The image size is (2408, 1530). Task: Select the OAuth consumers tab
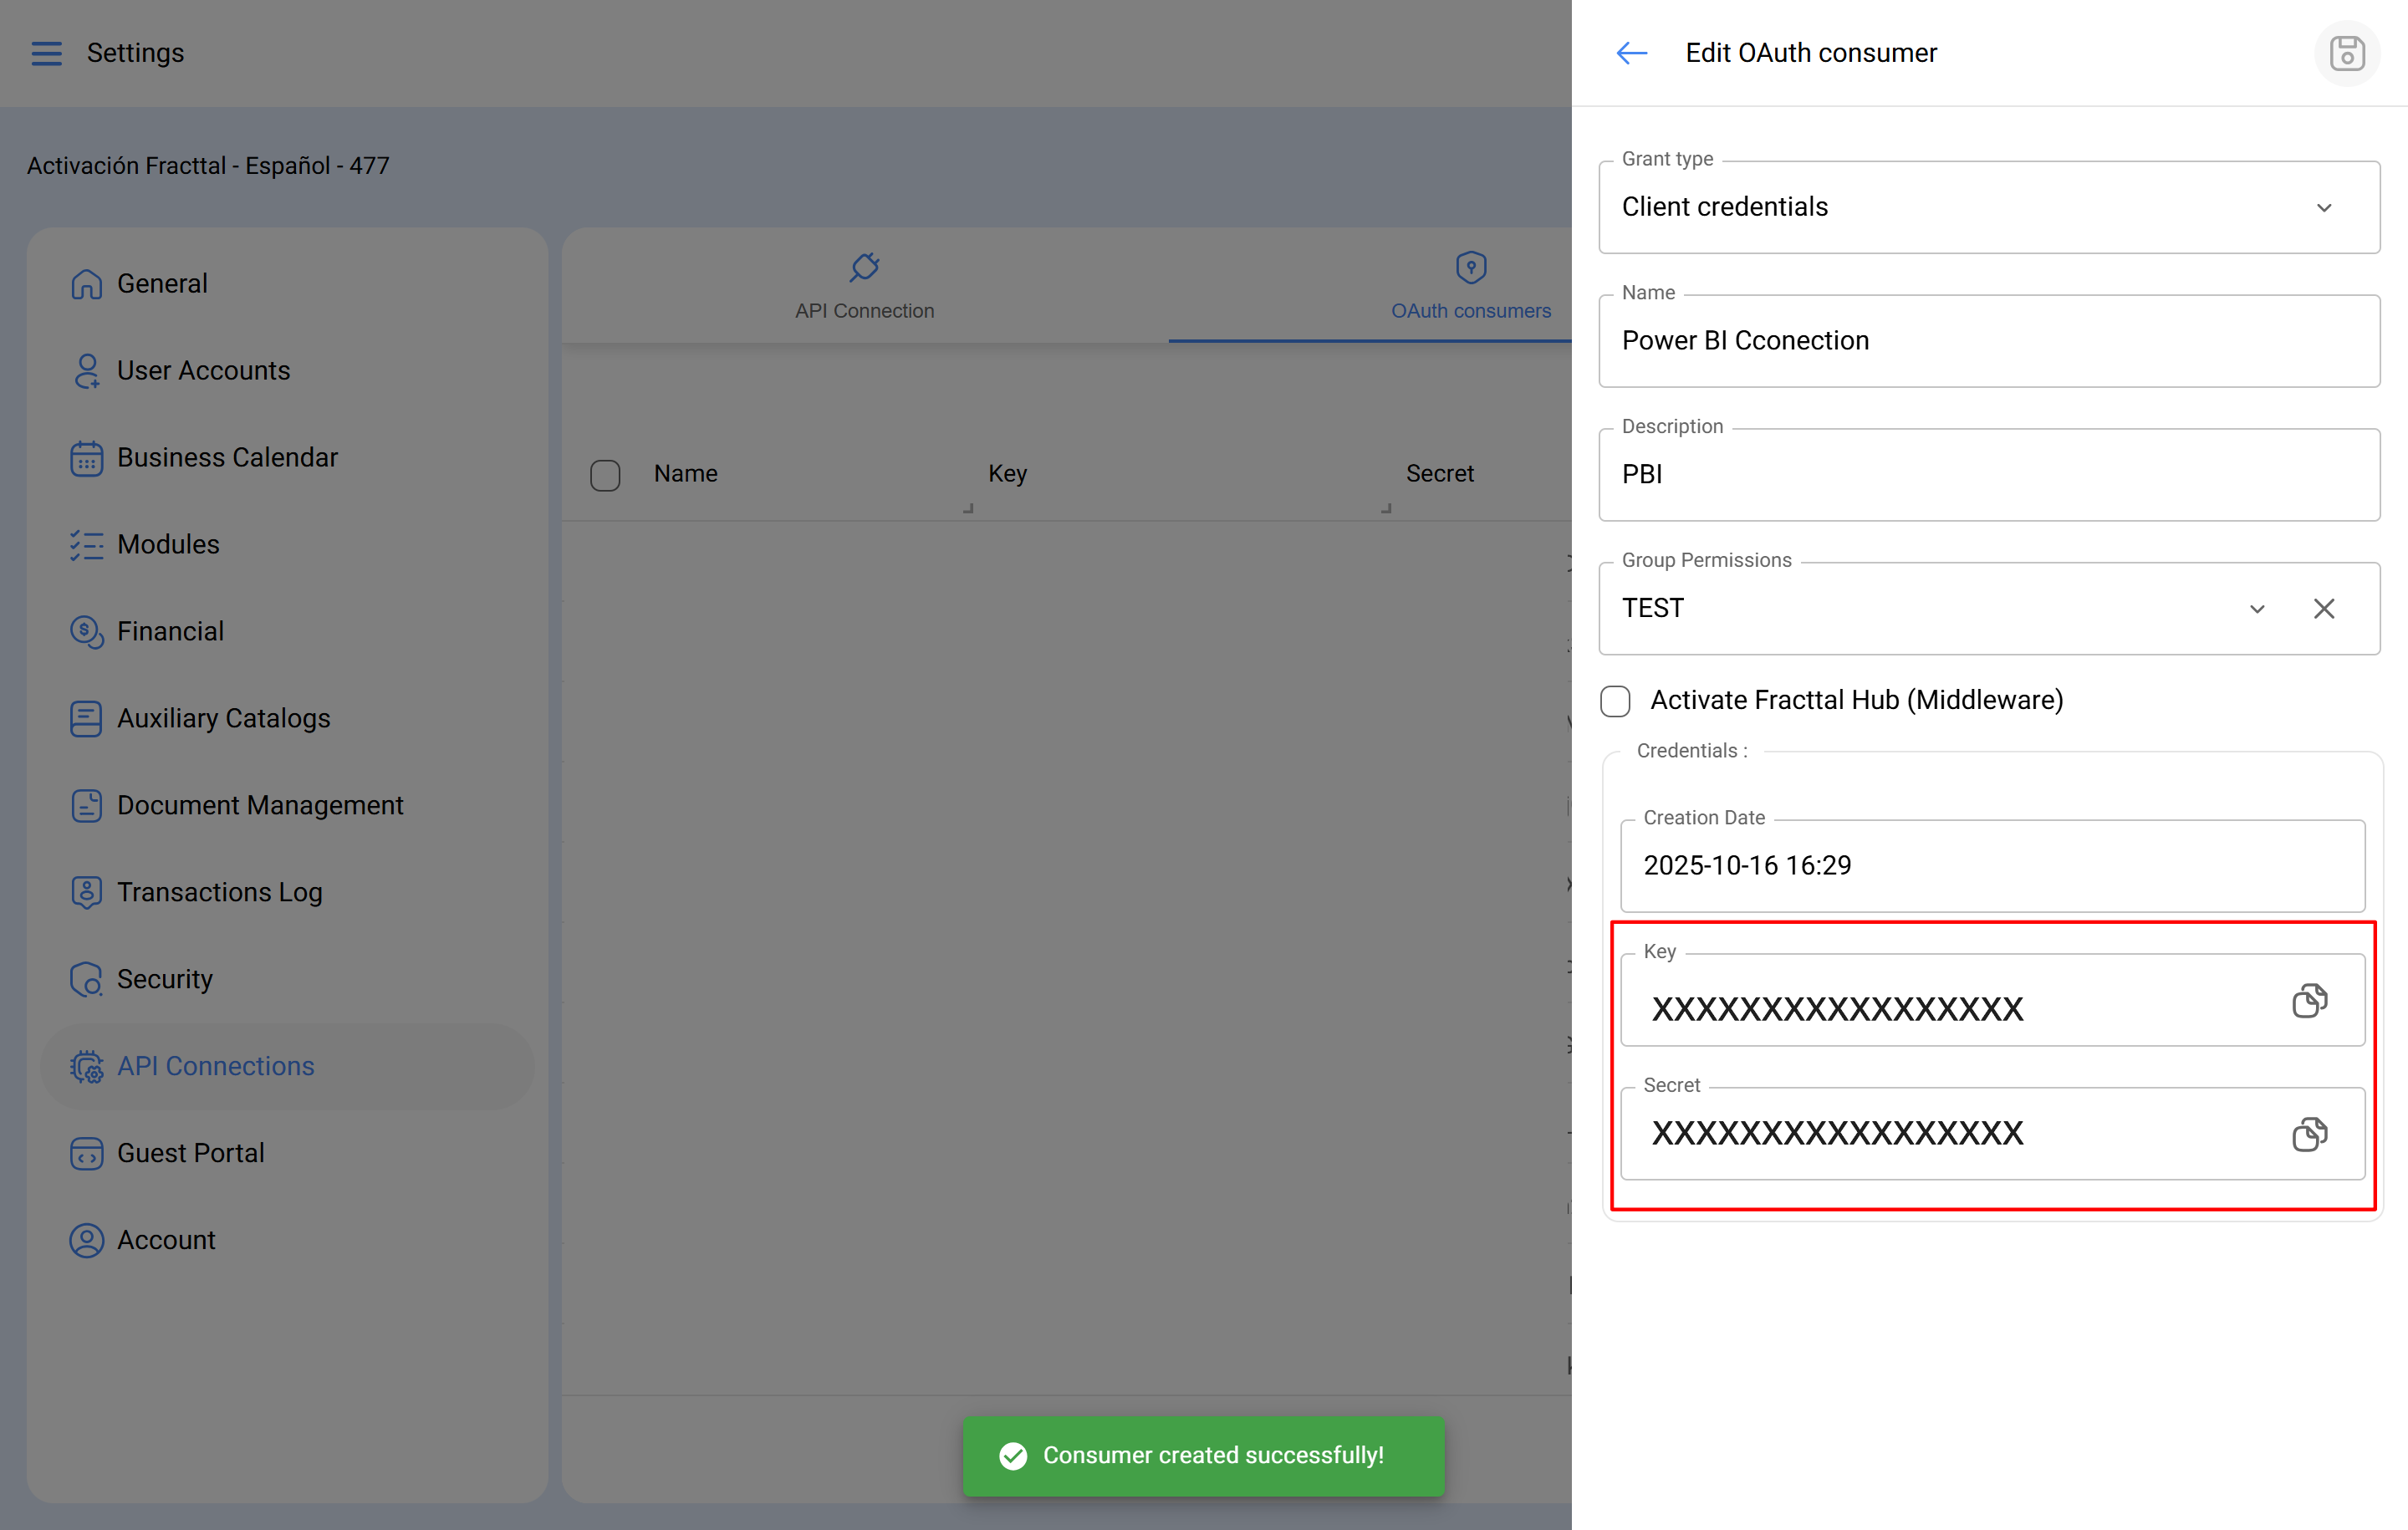1470,287
